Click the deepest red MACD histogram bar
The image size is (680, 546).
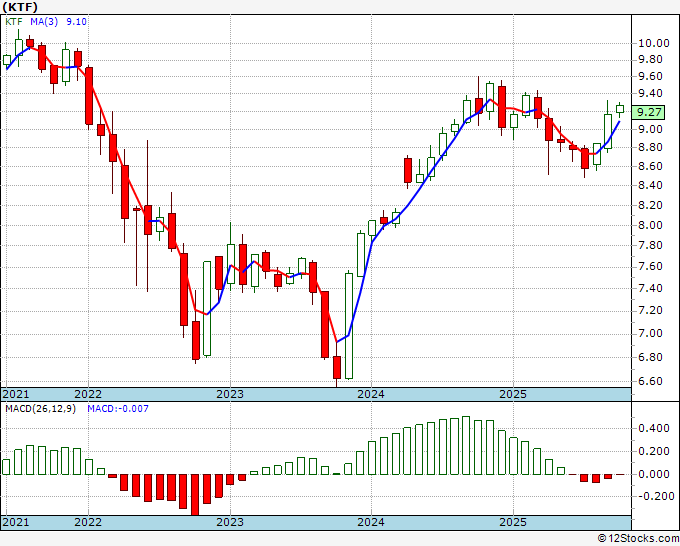(195, 494)
